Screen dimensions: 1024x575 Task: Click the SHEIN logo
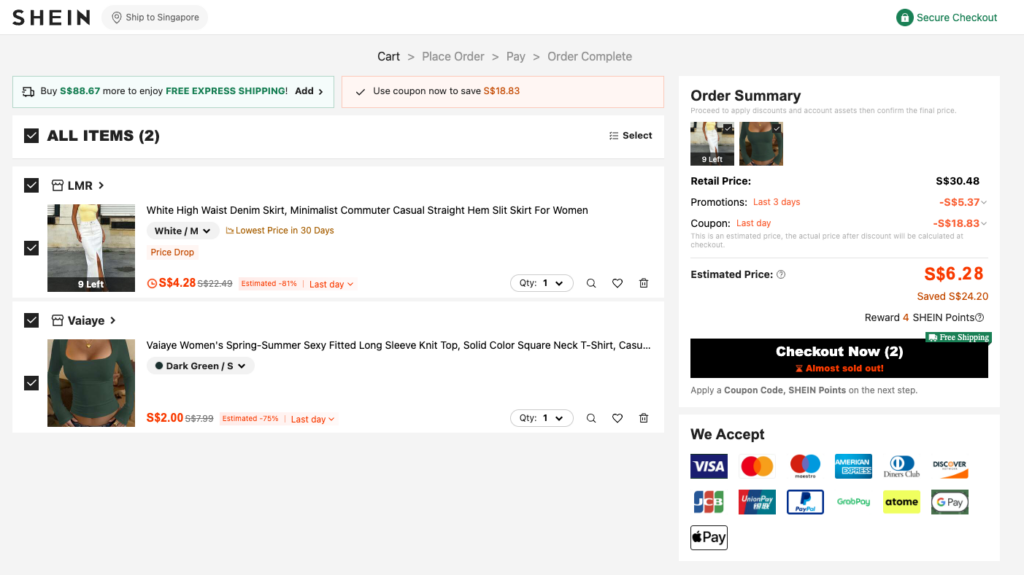click(x=51, y=17)
